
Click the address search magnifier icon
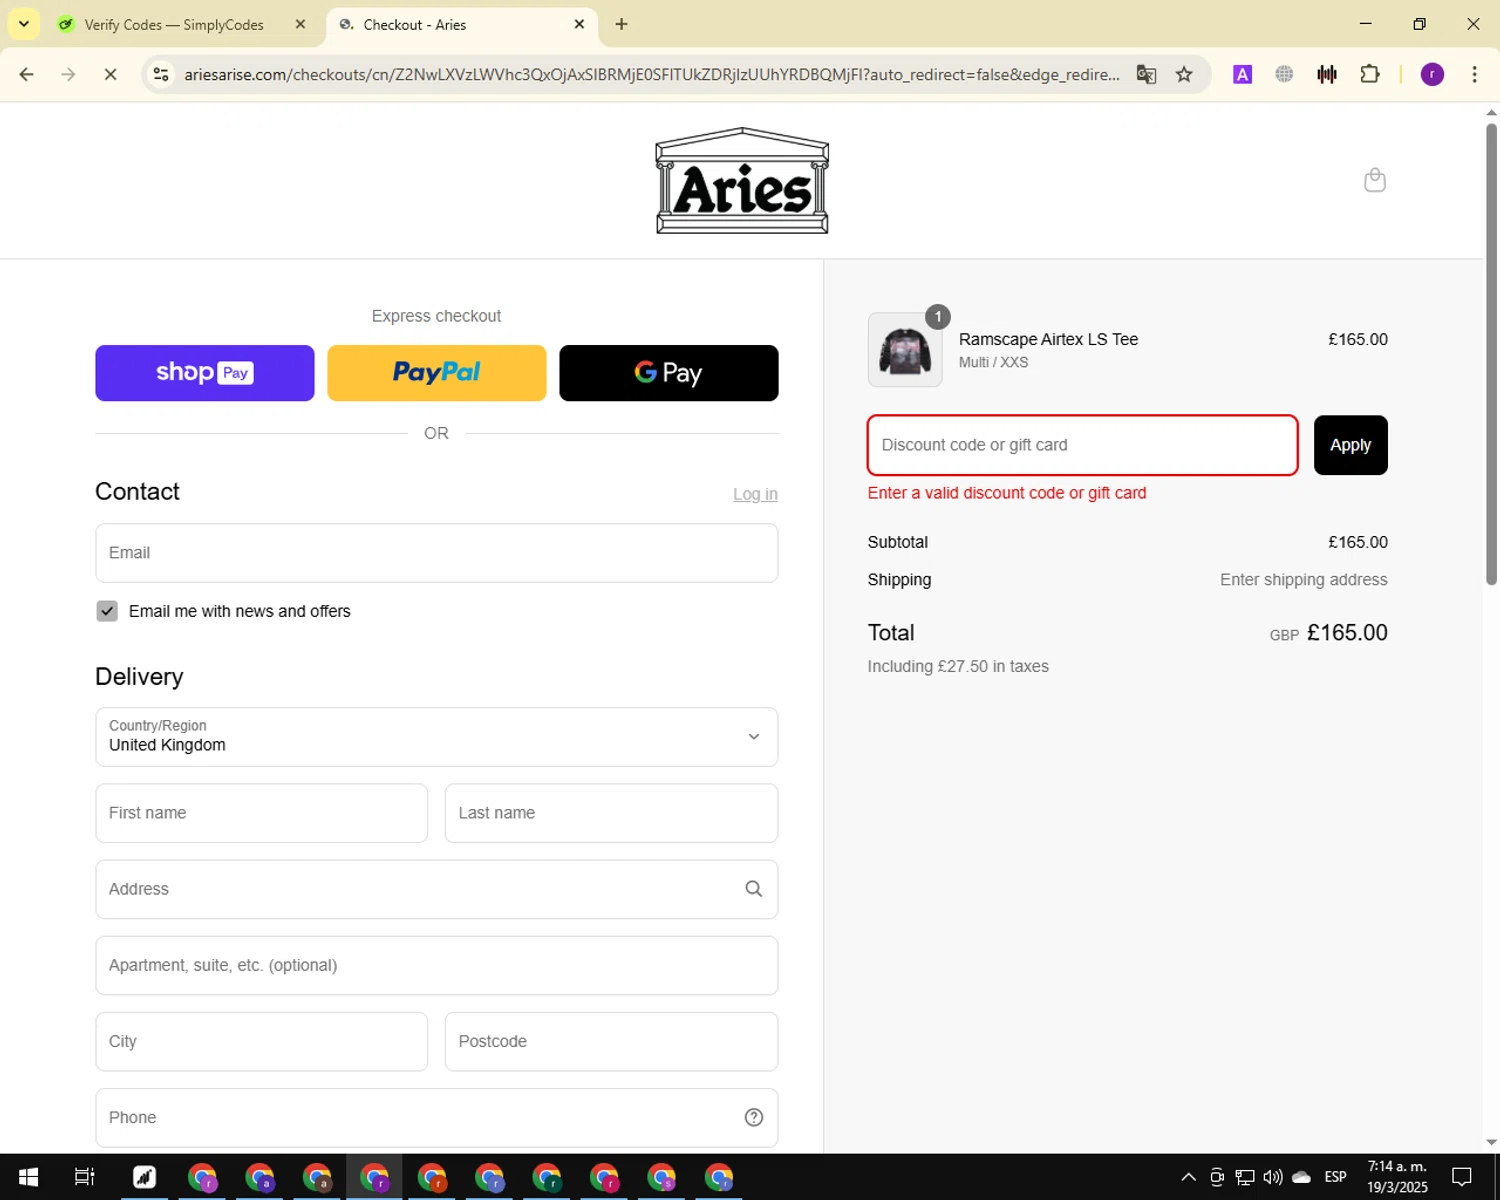754,889
